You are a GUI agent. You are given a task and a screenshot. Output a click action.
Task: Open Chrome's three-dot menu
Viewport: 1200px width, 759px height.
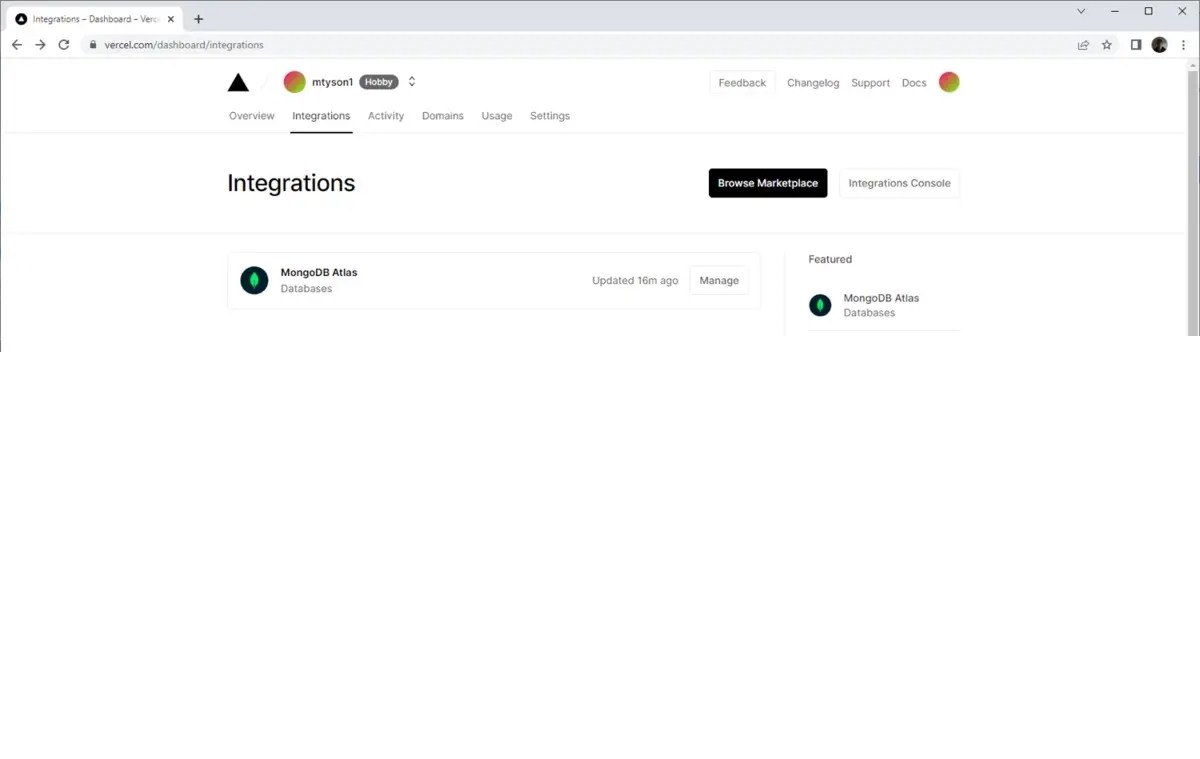click(x=1183, y=45)
